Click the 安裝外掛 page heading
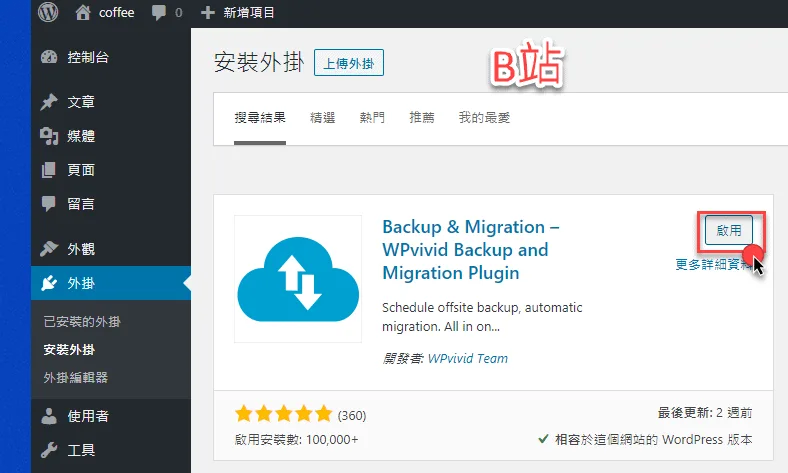The height and width of the screenshot is (473, 788). tap(259, 62)
